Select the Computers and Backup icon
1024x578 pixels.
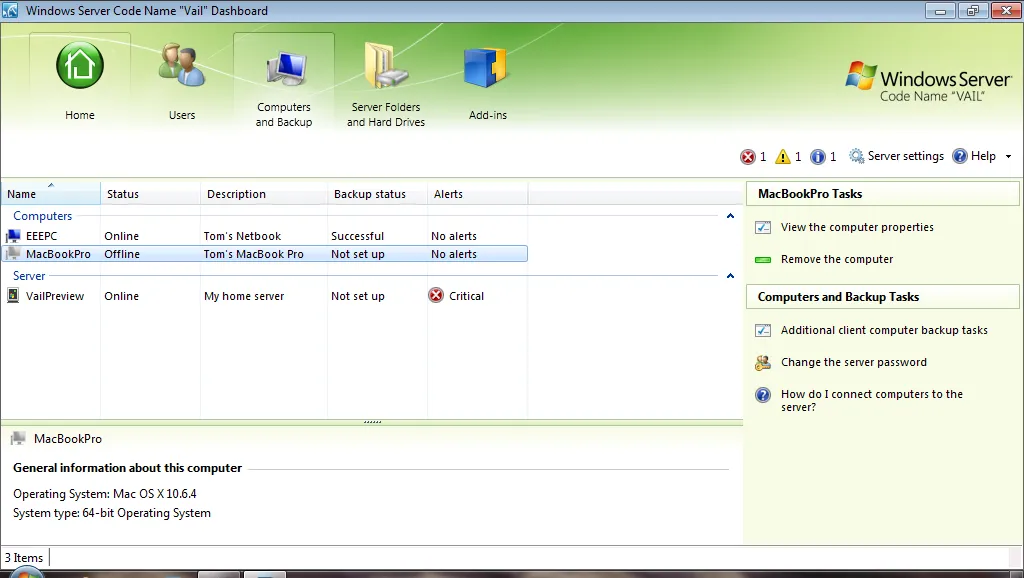click(286, 68)
